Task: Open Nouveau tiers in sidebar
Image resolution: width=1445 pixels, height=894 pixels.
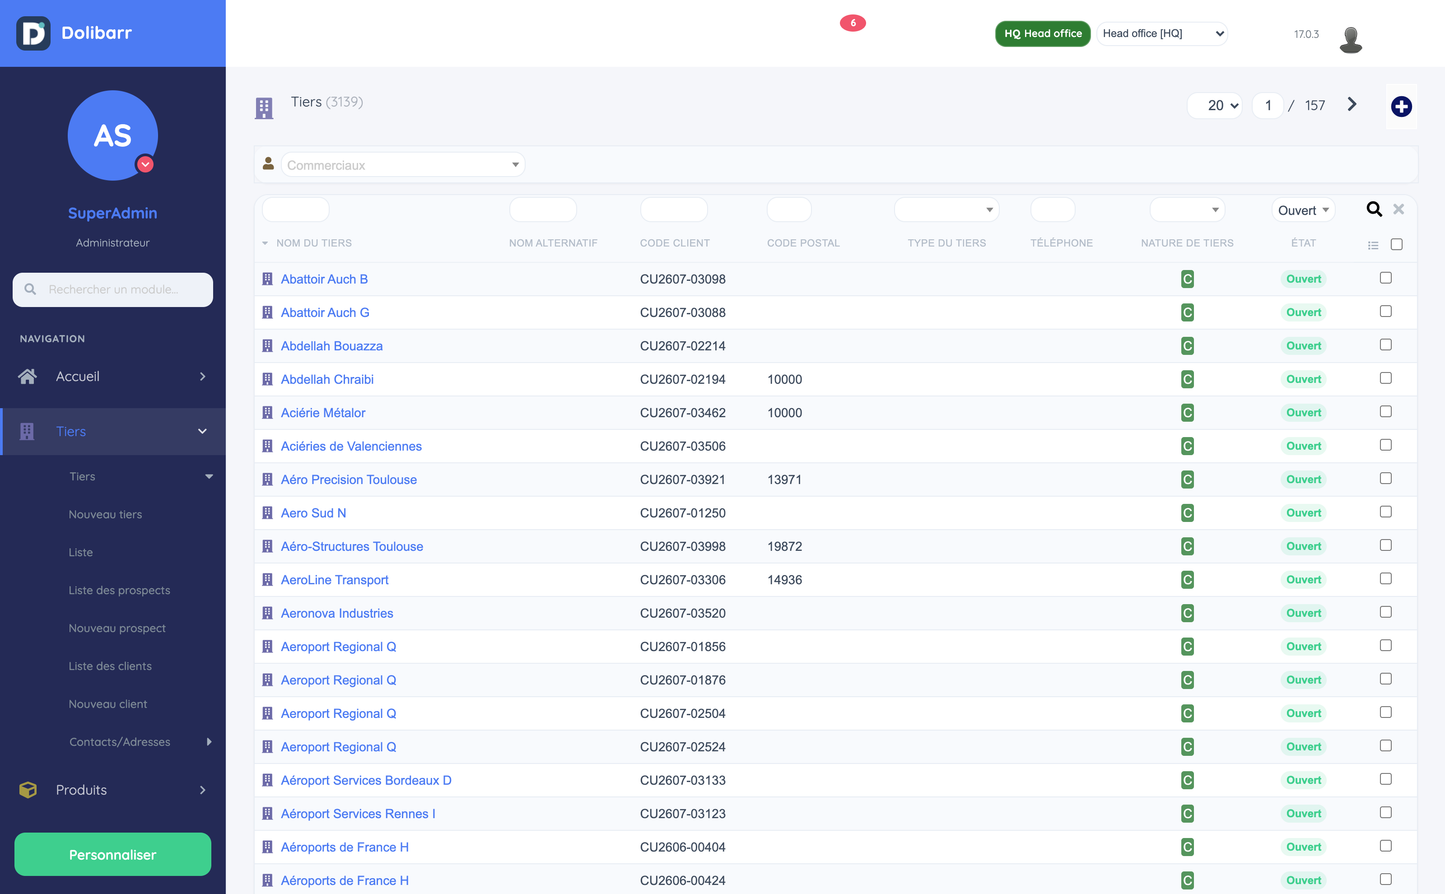Action: click(105, 514)
